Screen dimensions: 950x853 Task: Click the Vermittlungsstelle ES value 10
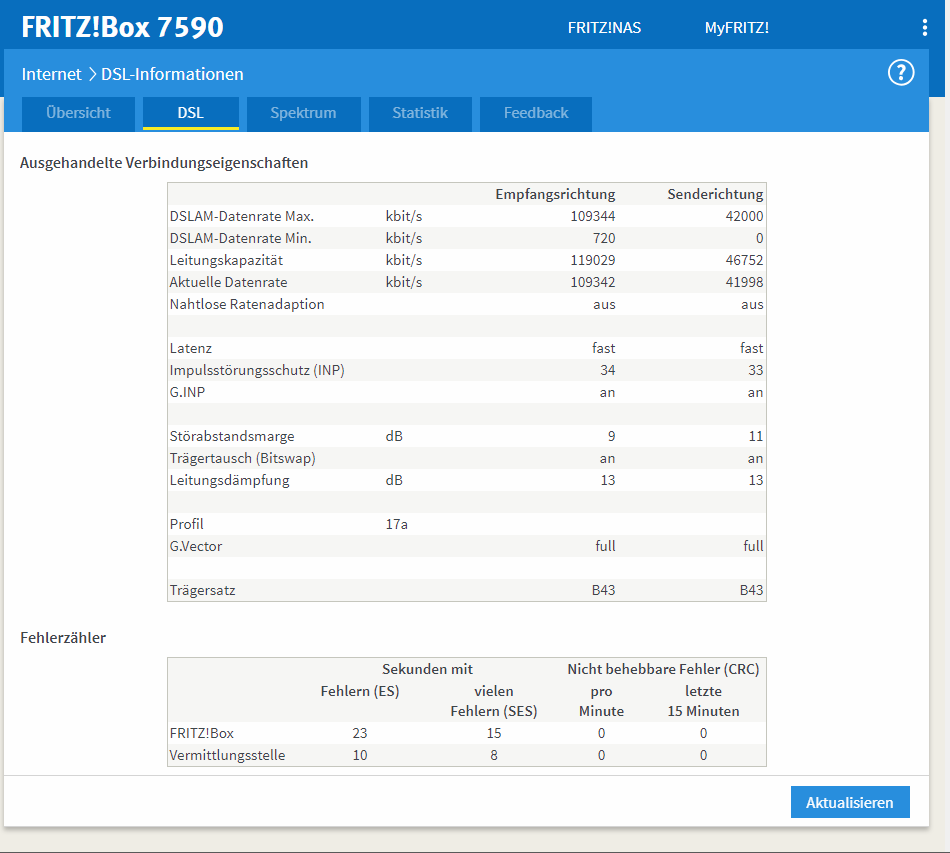360,755
